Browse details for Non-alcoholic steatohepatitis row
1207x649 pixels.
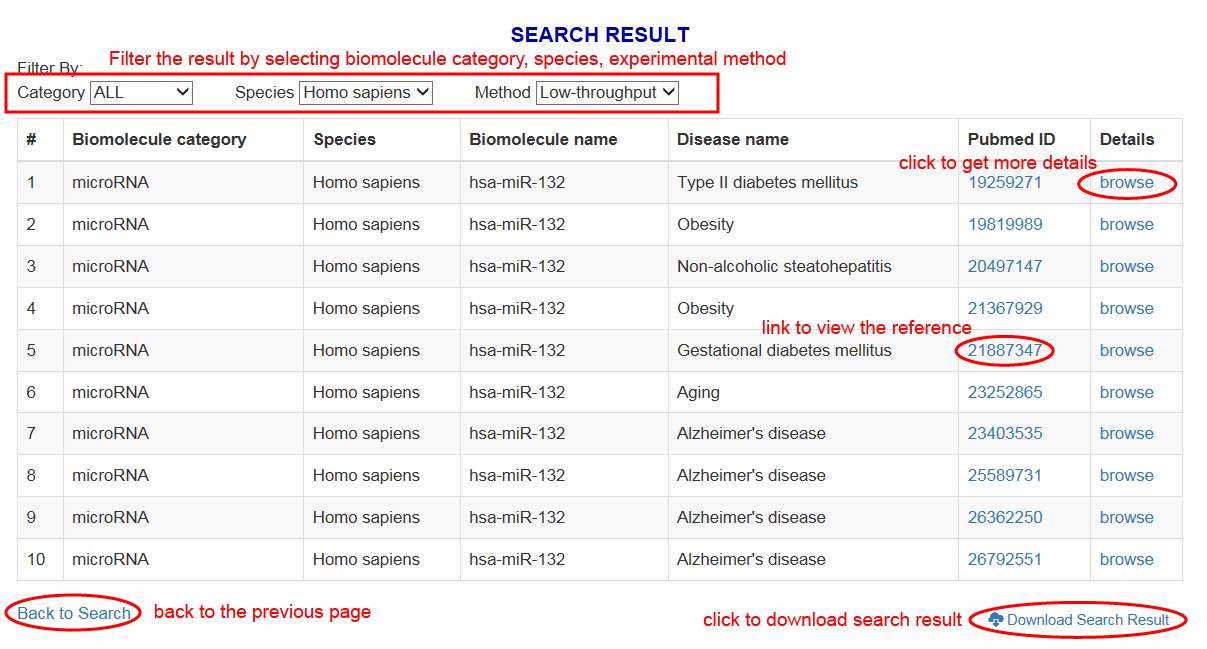[x=1126, y=267]
